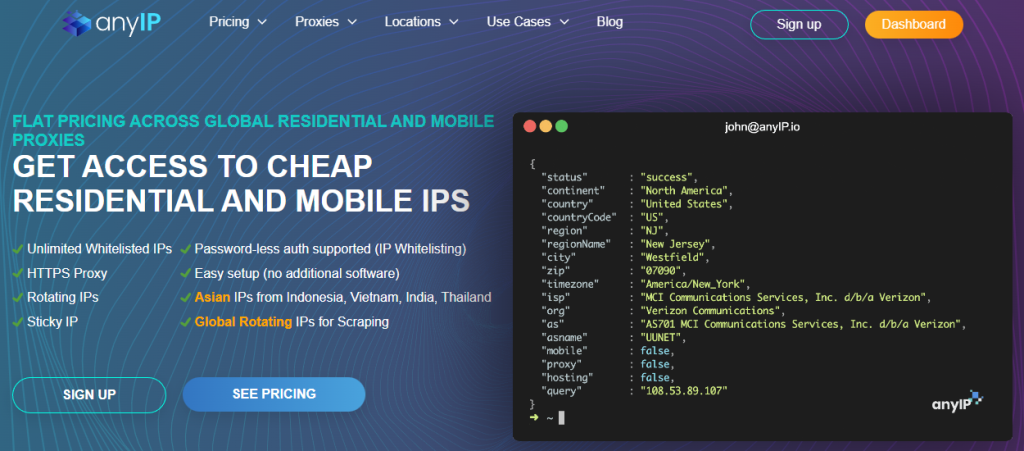Click the outlined SIGN UP hero button
This screenshot has width=1024, height=451.
click(x=89, y=394)
